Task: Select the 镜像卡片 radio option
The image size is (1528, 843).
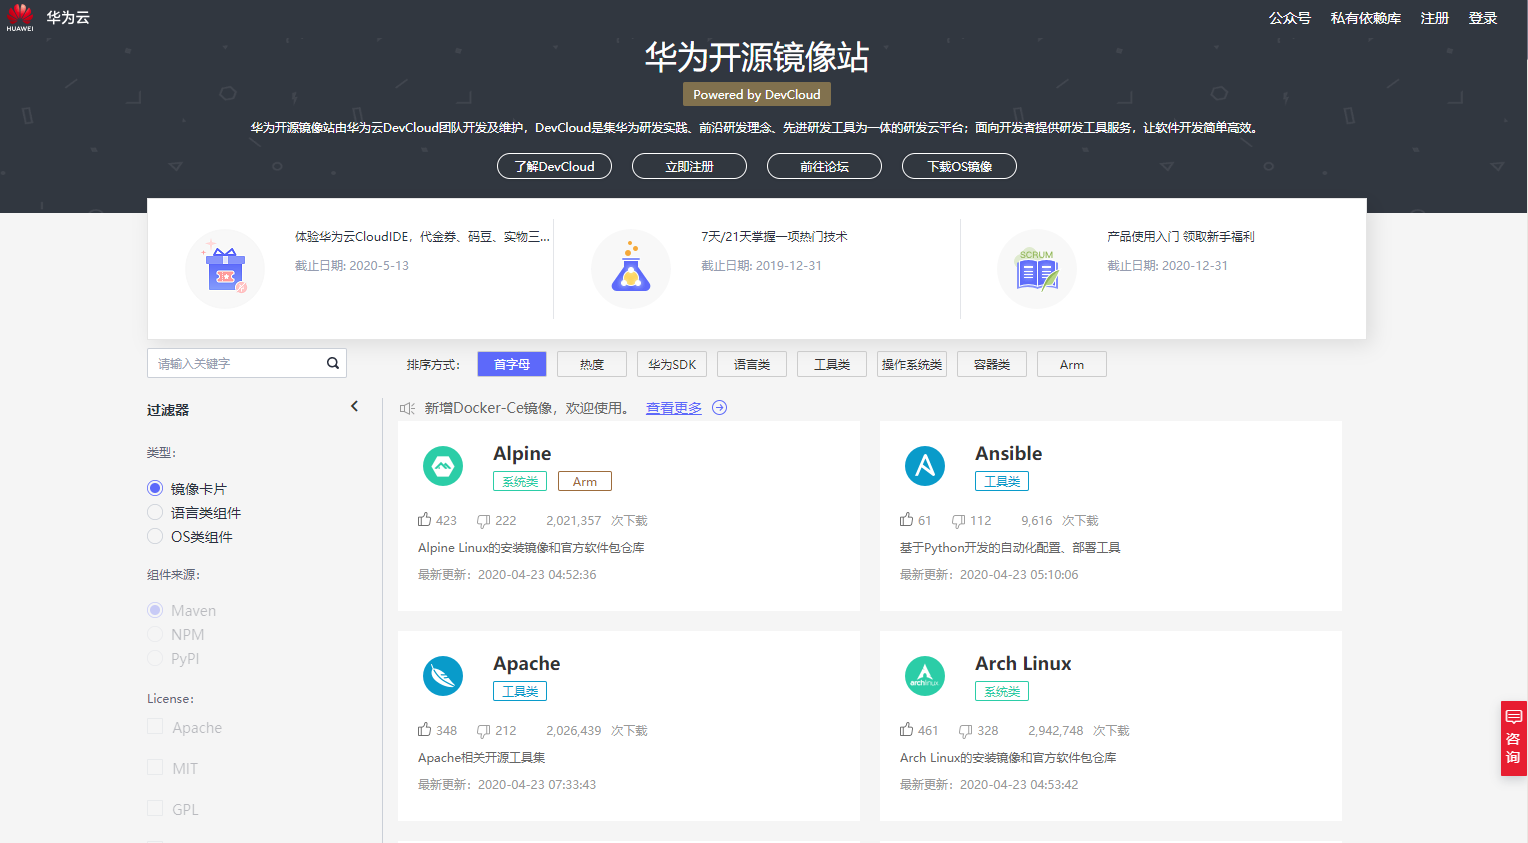Action: 155,488
